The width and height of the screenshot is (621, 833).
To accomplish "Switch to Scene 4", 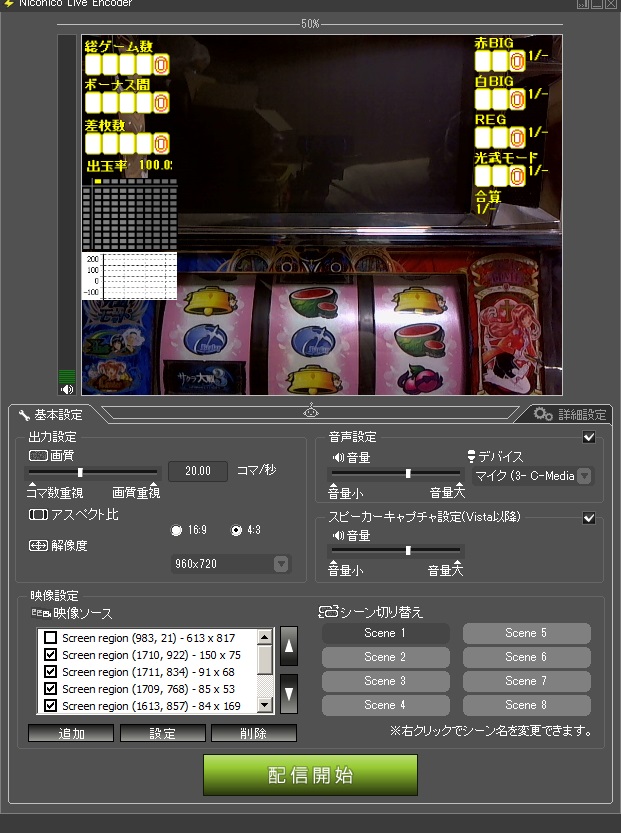I will 386,705.
